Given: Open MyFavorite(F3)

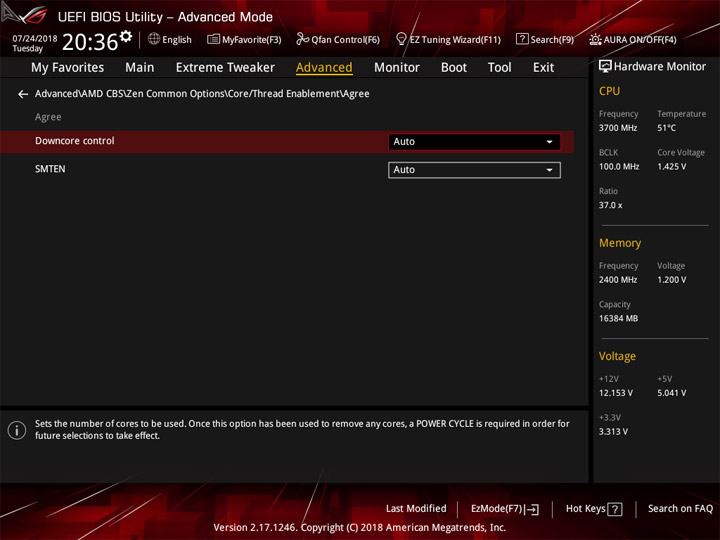Looking at the screenshot, I should (x=244, y=39).
